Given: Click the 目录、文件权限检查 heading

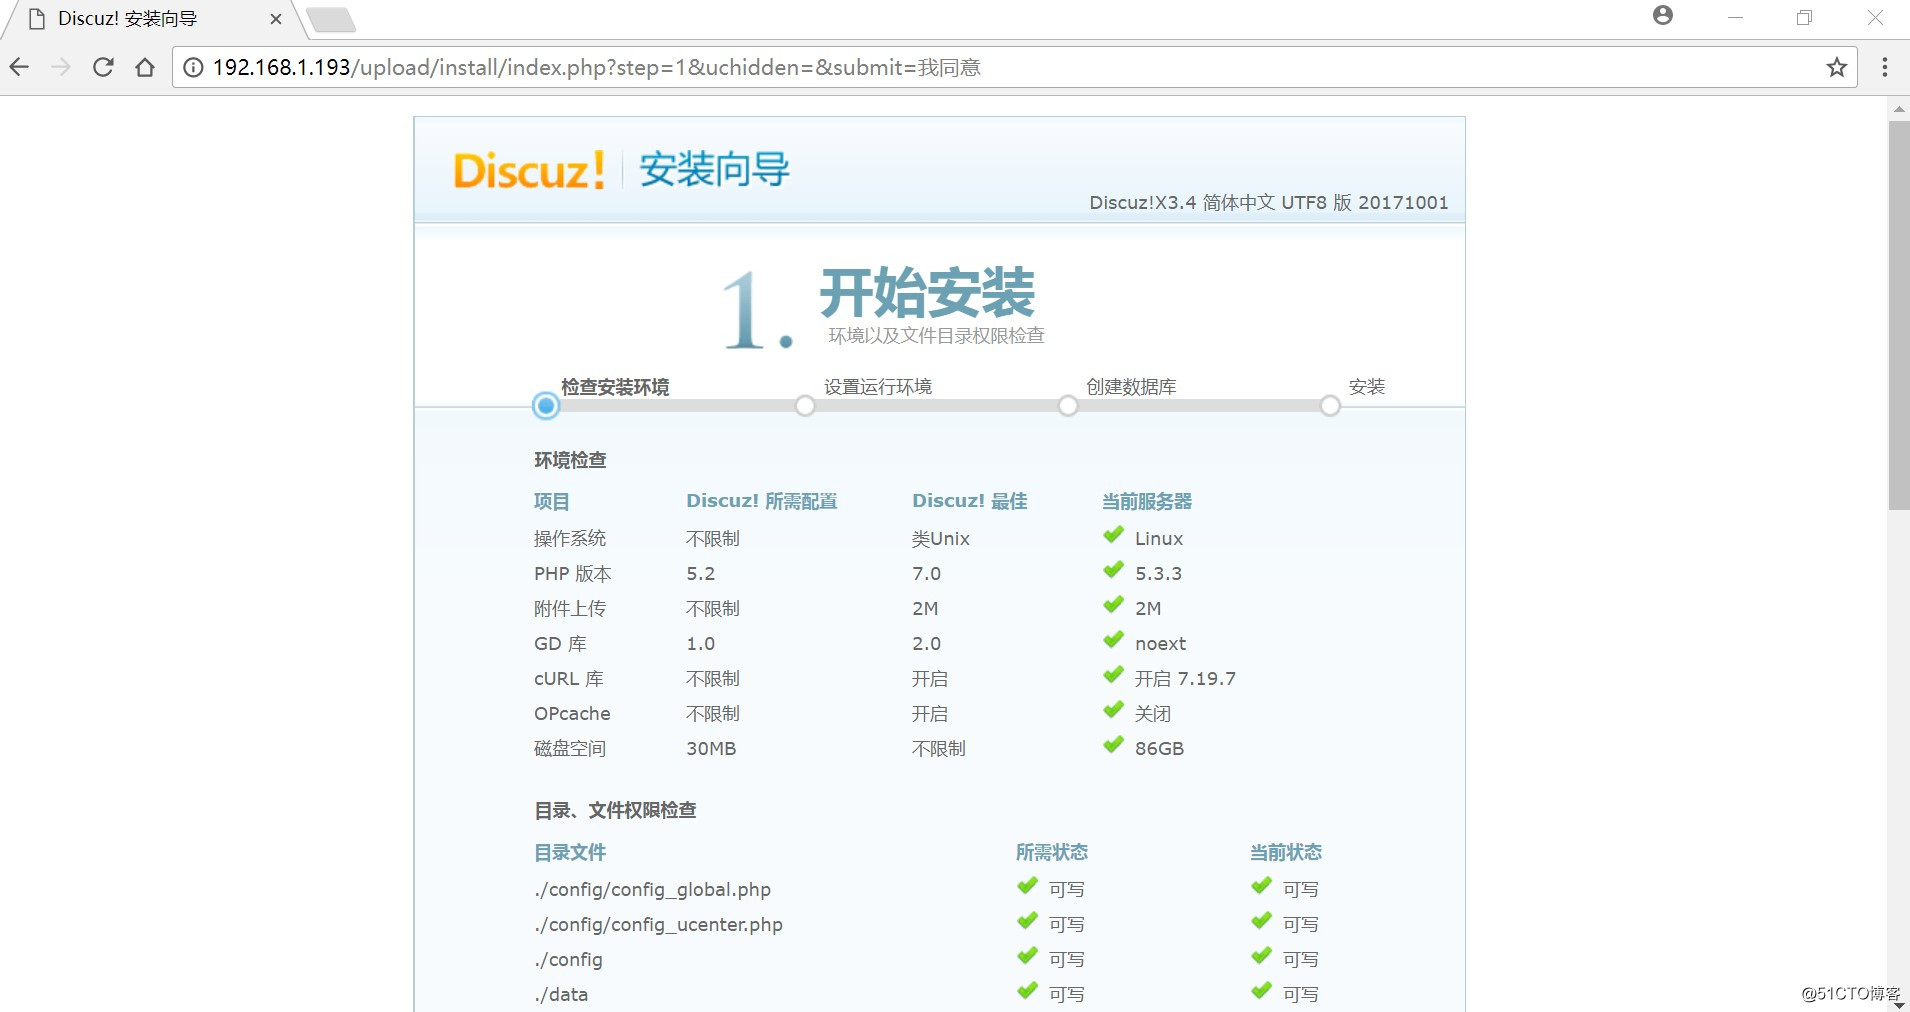Looking at the screenshot, I should point(615,810).
